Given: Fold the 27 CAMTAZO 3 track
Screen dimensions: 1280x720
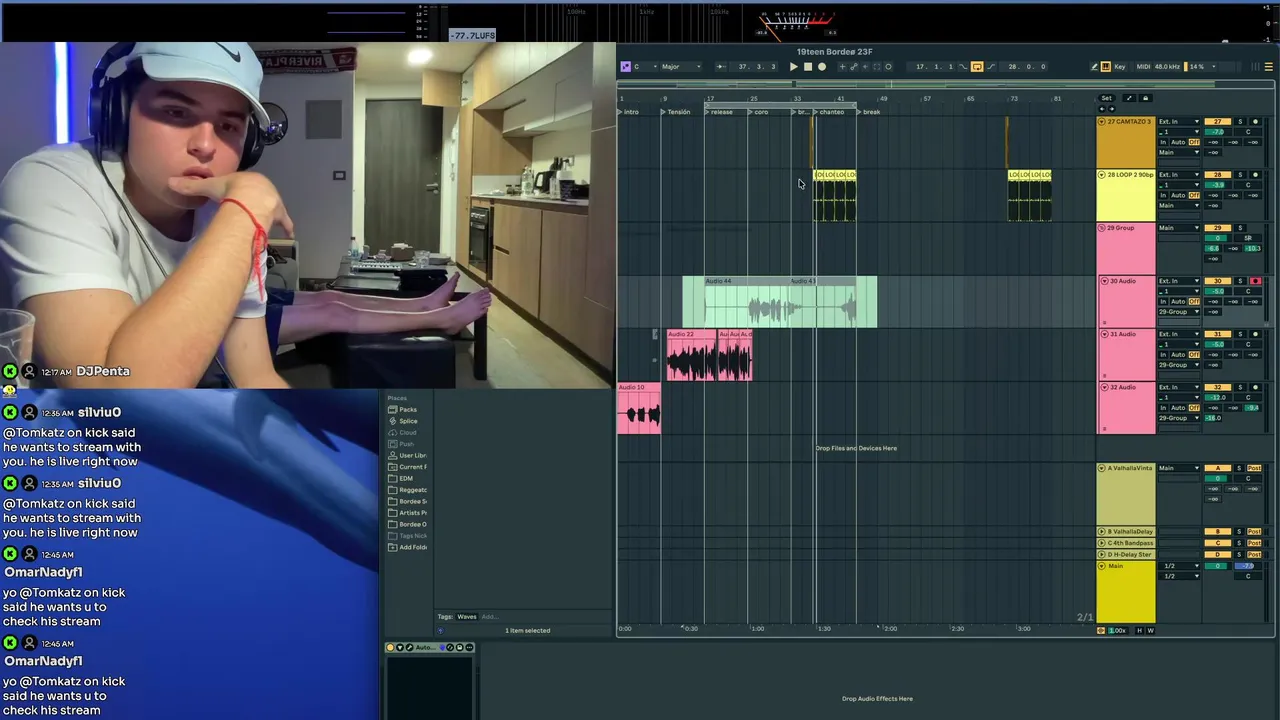Looking at the screenshot, I should pos(1102,122).
